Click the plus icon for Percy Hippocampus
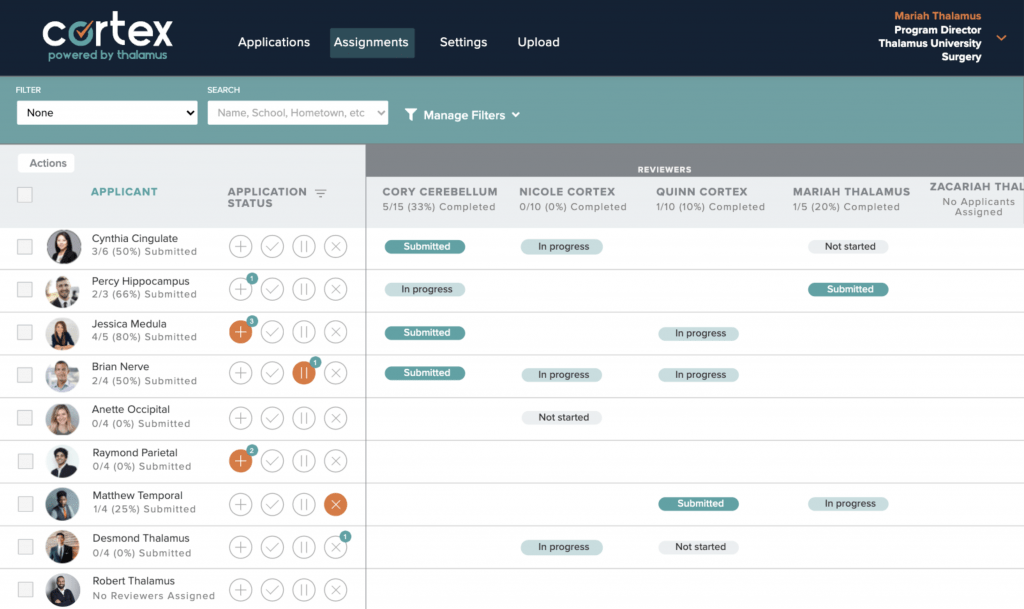 [240, 289]
